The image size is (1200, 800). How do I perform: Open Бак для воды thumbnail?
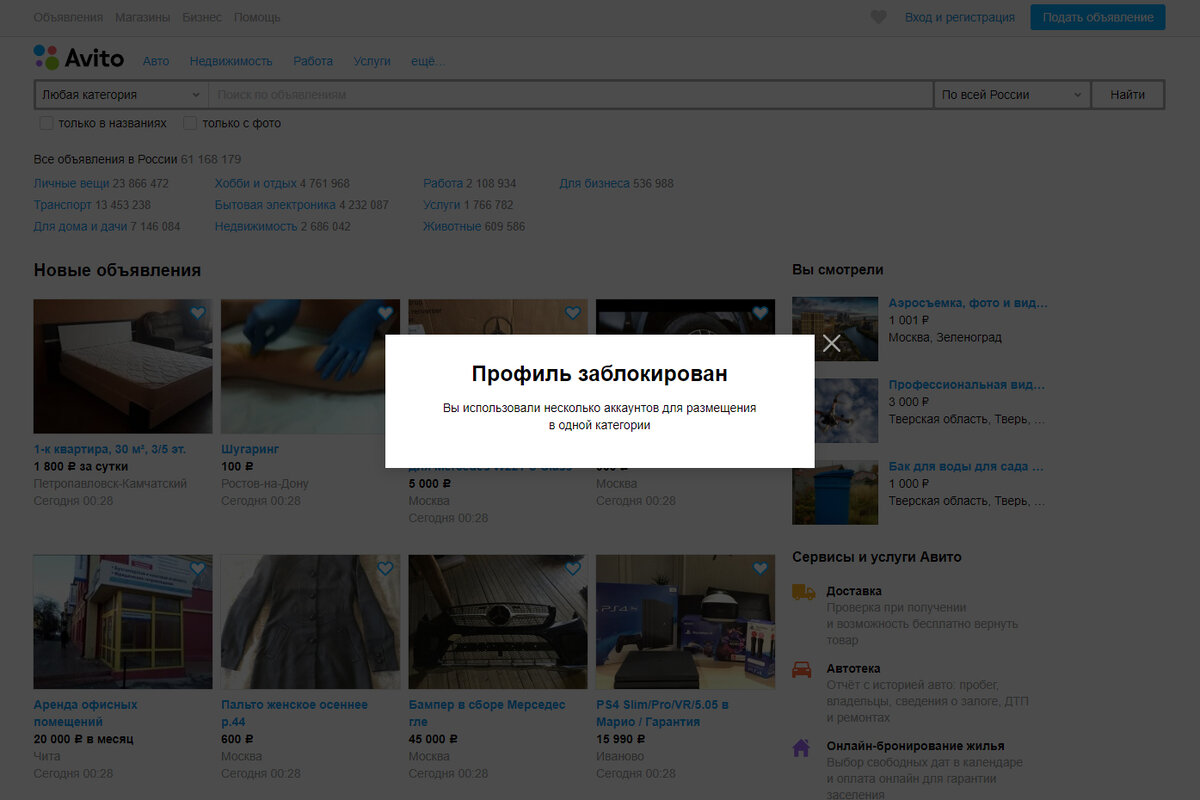835,492
